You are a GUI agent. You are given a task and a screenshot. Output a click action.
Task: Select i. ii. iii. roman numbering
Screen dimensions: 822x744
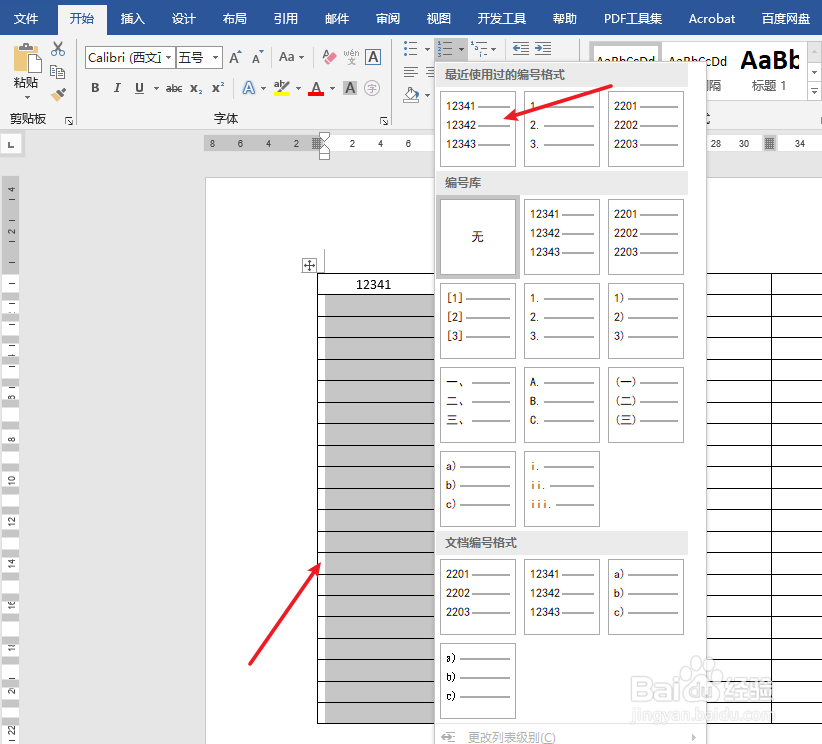561,489
